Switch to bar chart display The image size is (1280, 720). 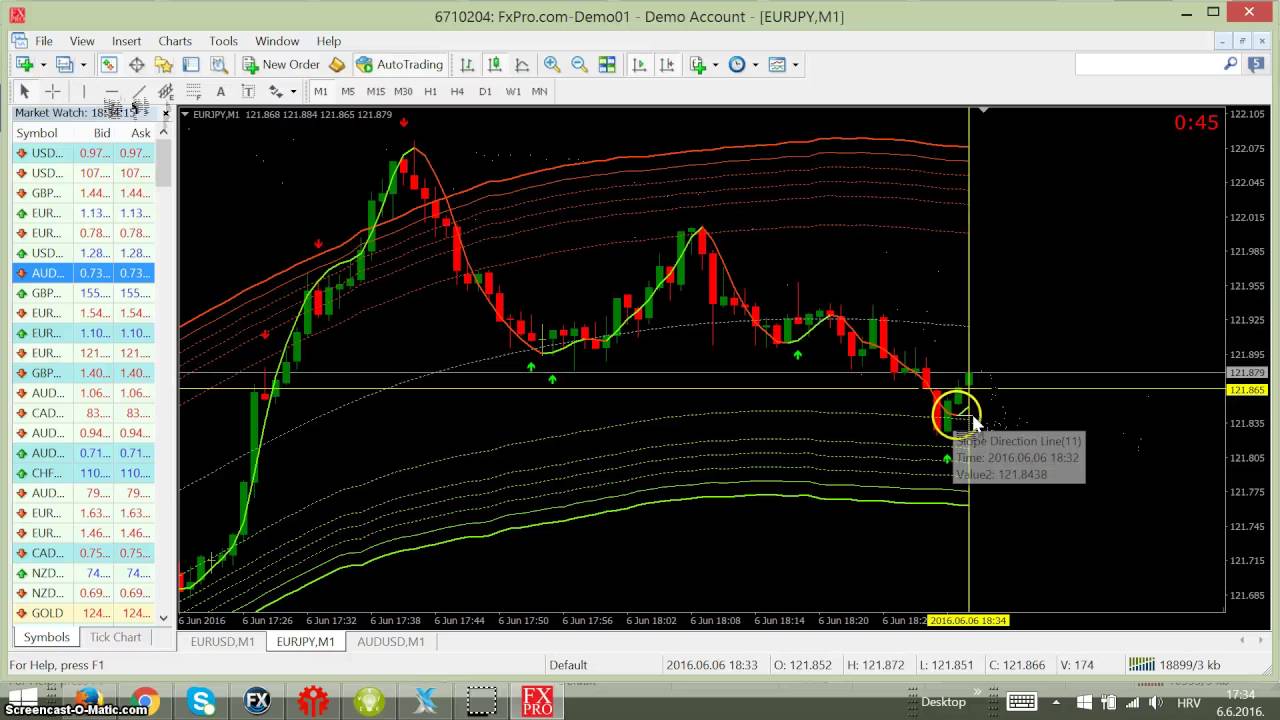pos(467,64)
